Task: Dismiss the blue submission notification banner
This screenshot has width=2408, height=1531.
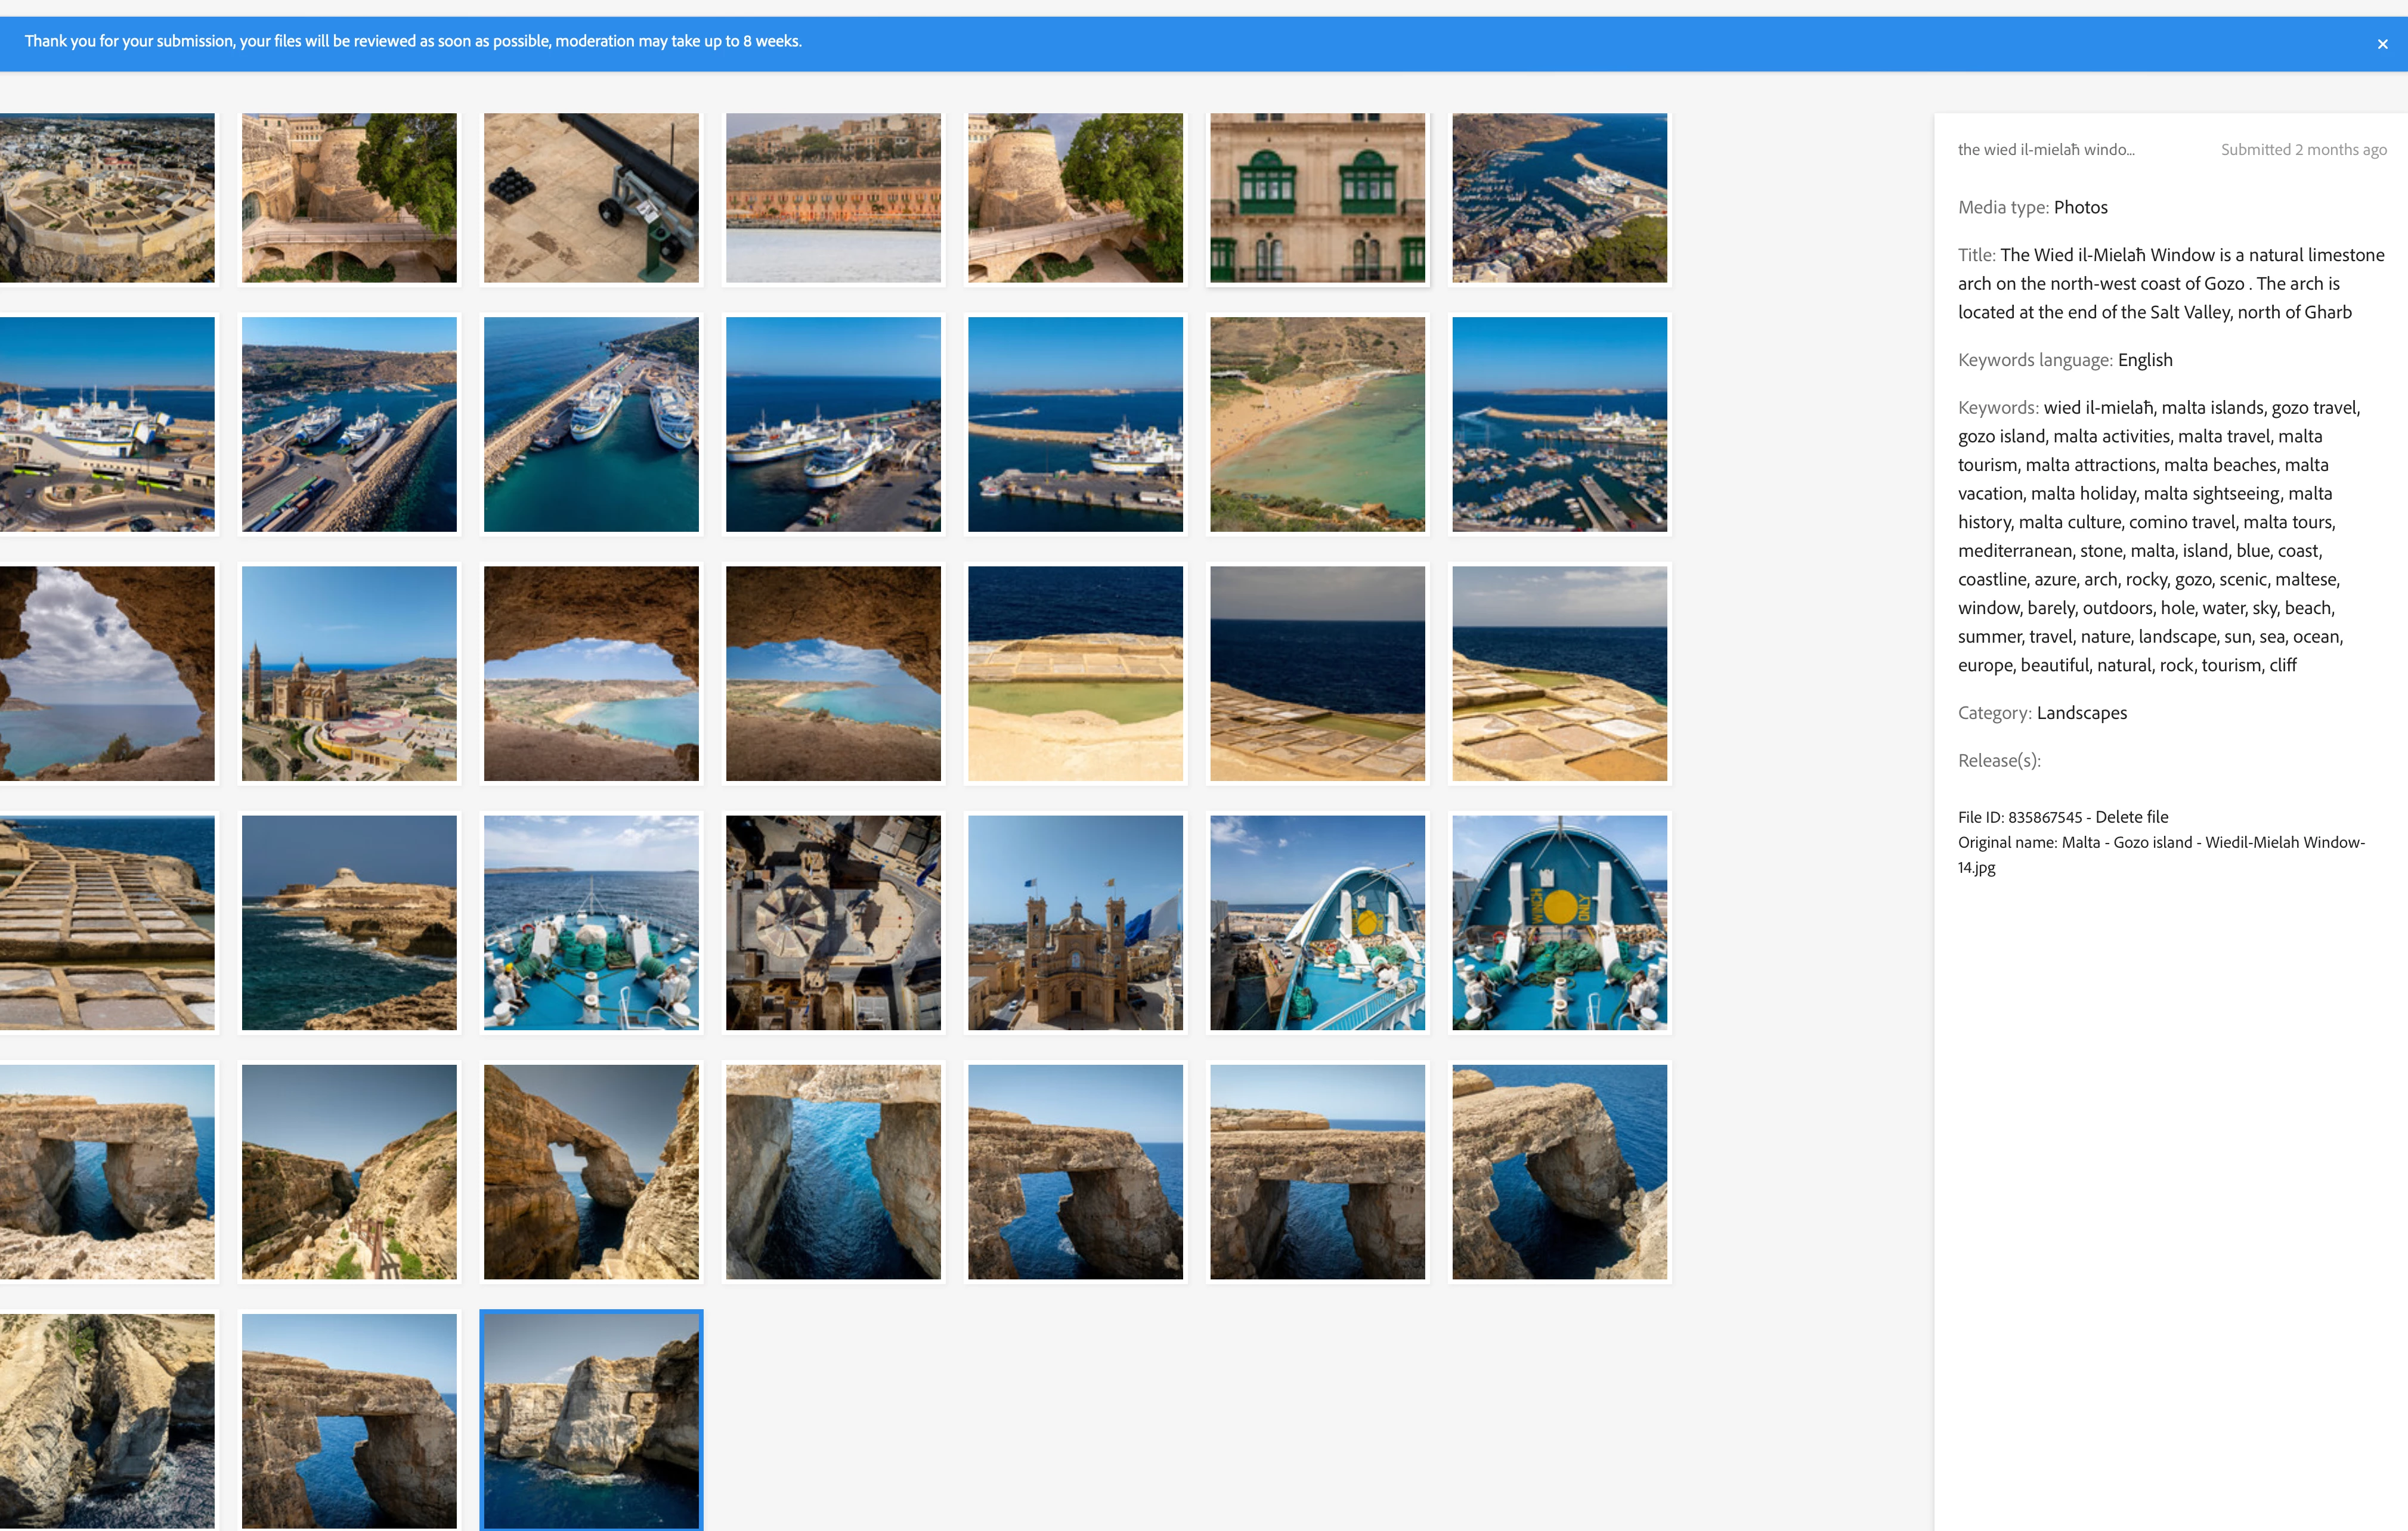Action: 2382,44
